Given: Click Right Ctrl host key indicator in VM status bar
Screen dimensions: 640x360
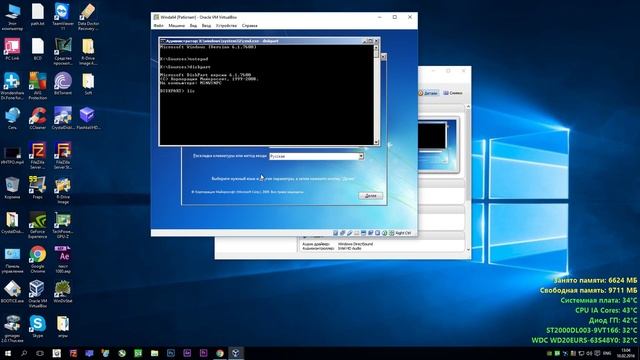Looking at the screenshot, I should (403, 233).
